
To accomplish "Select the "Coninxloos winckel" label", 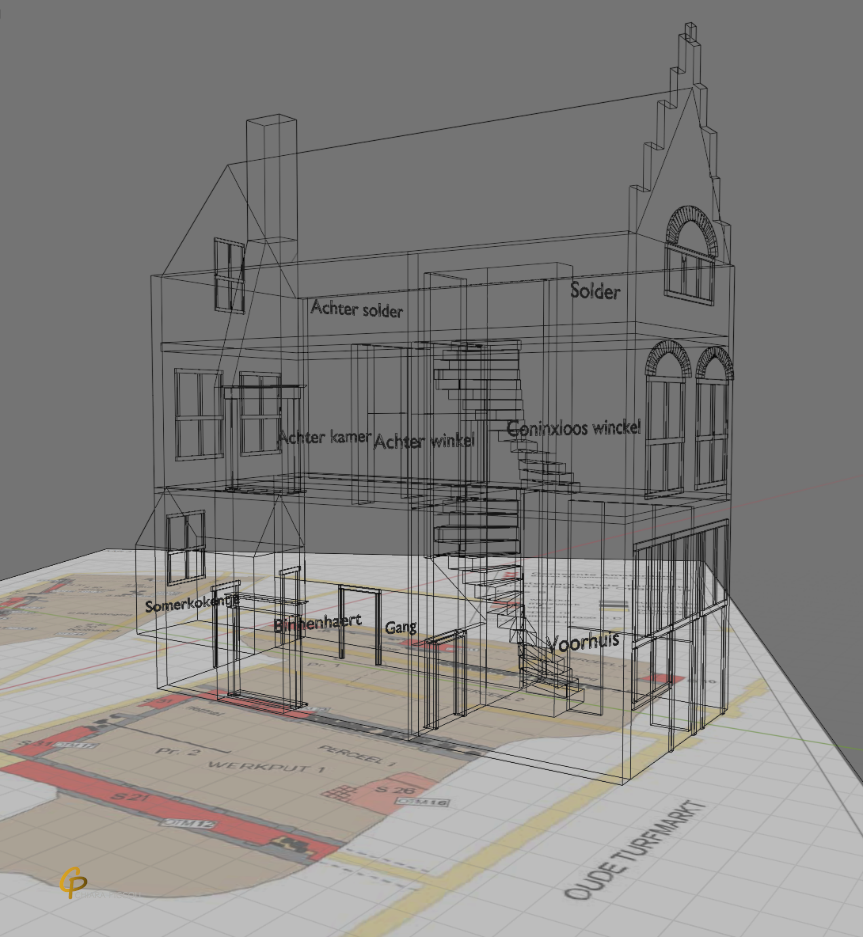I will click(x=574, y=428).
